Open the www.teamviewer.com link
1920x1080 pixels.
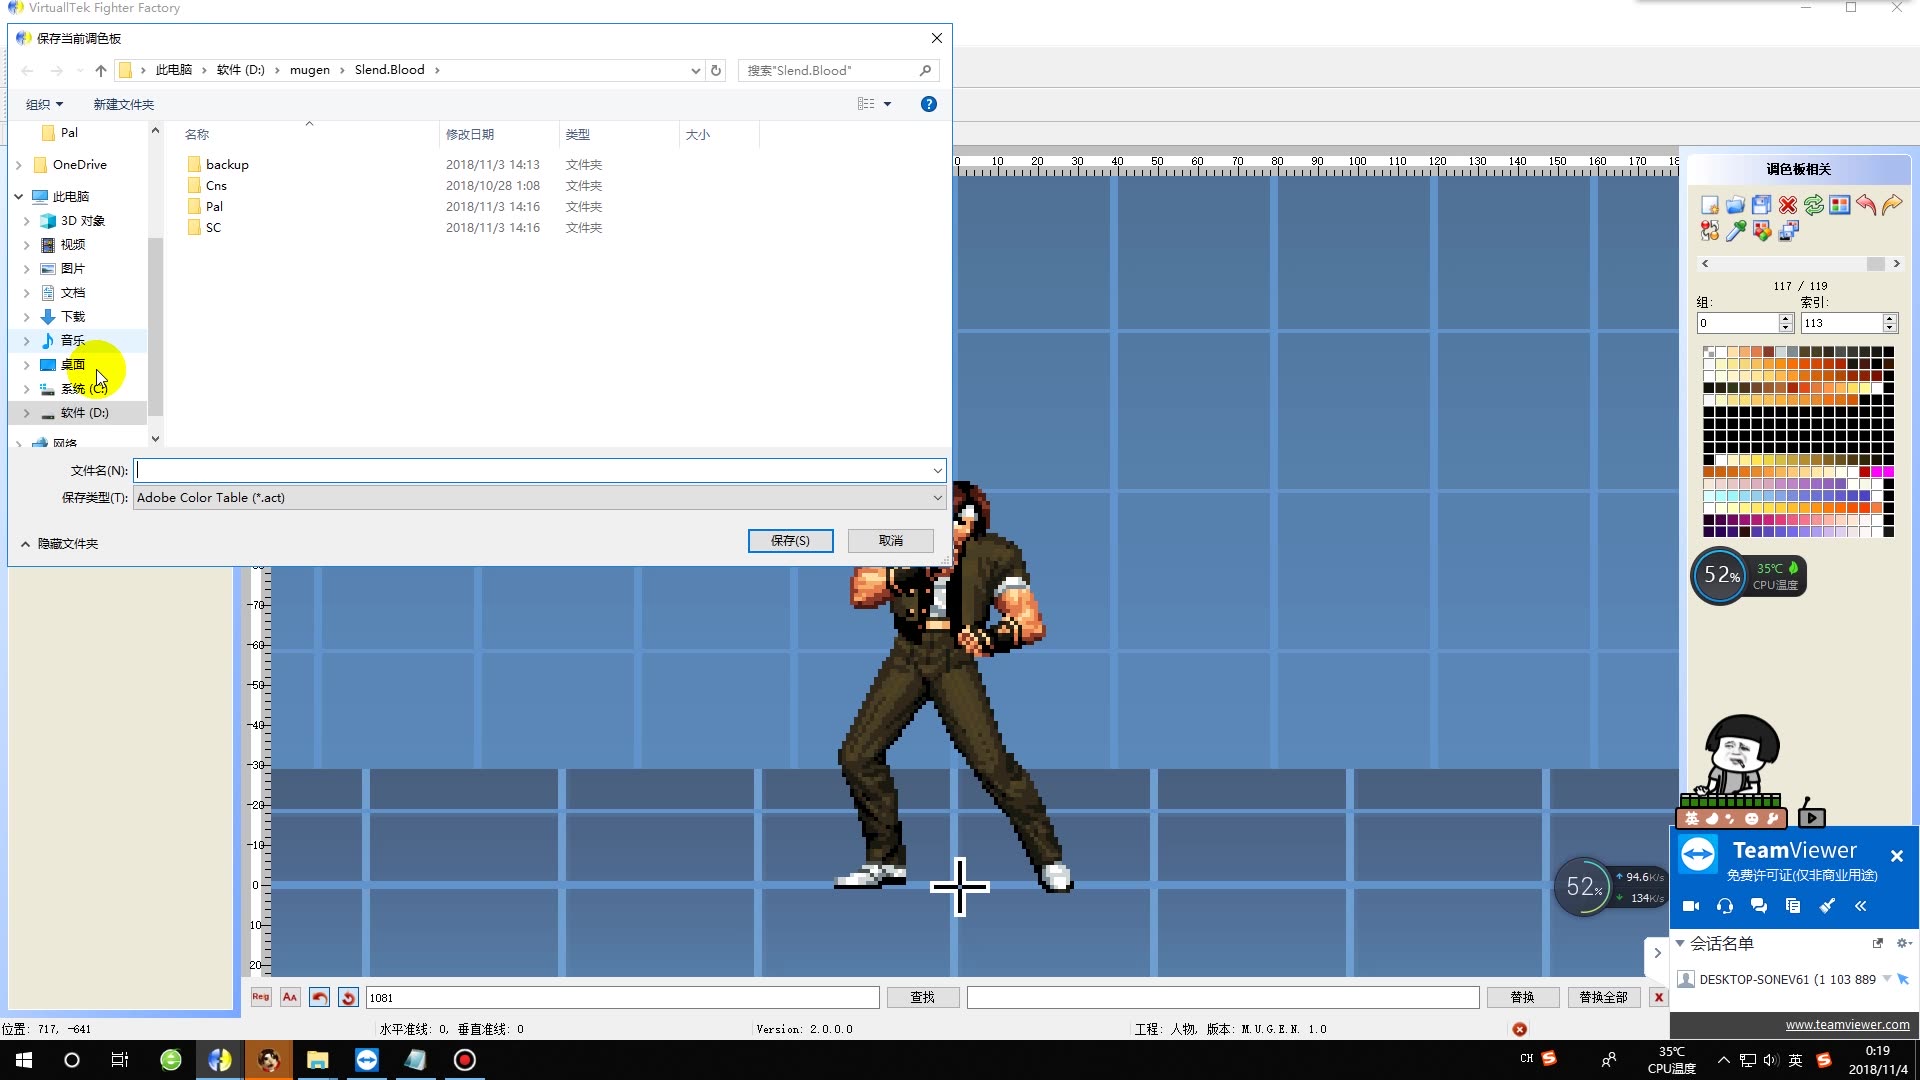[1847, 1025]
